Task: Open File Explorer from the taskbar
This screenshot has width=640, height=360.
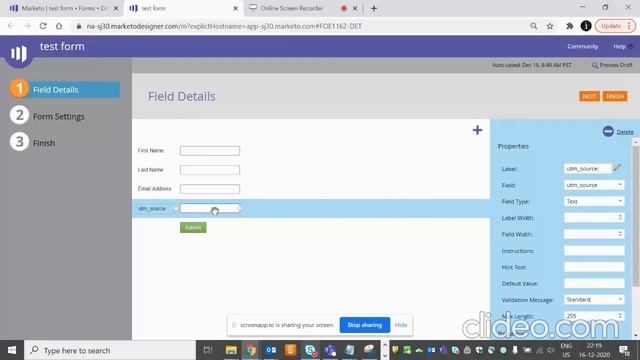Action: click(231, 350)
